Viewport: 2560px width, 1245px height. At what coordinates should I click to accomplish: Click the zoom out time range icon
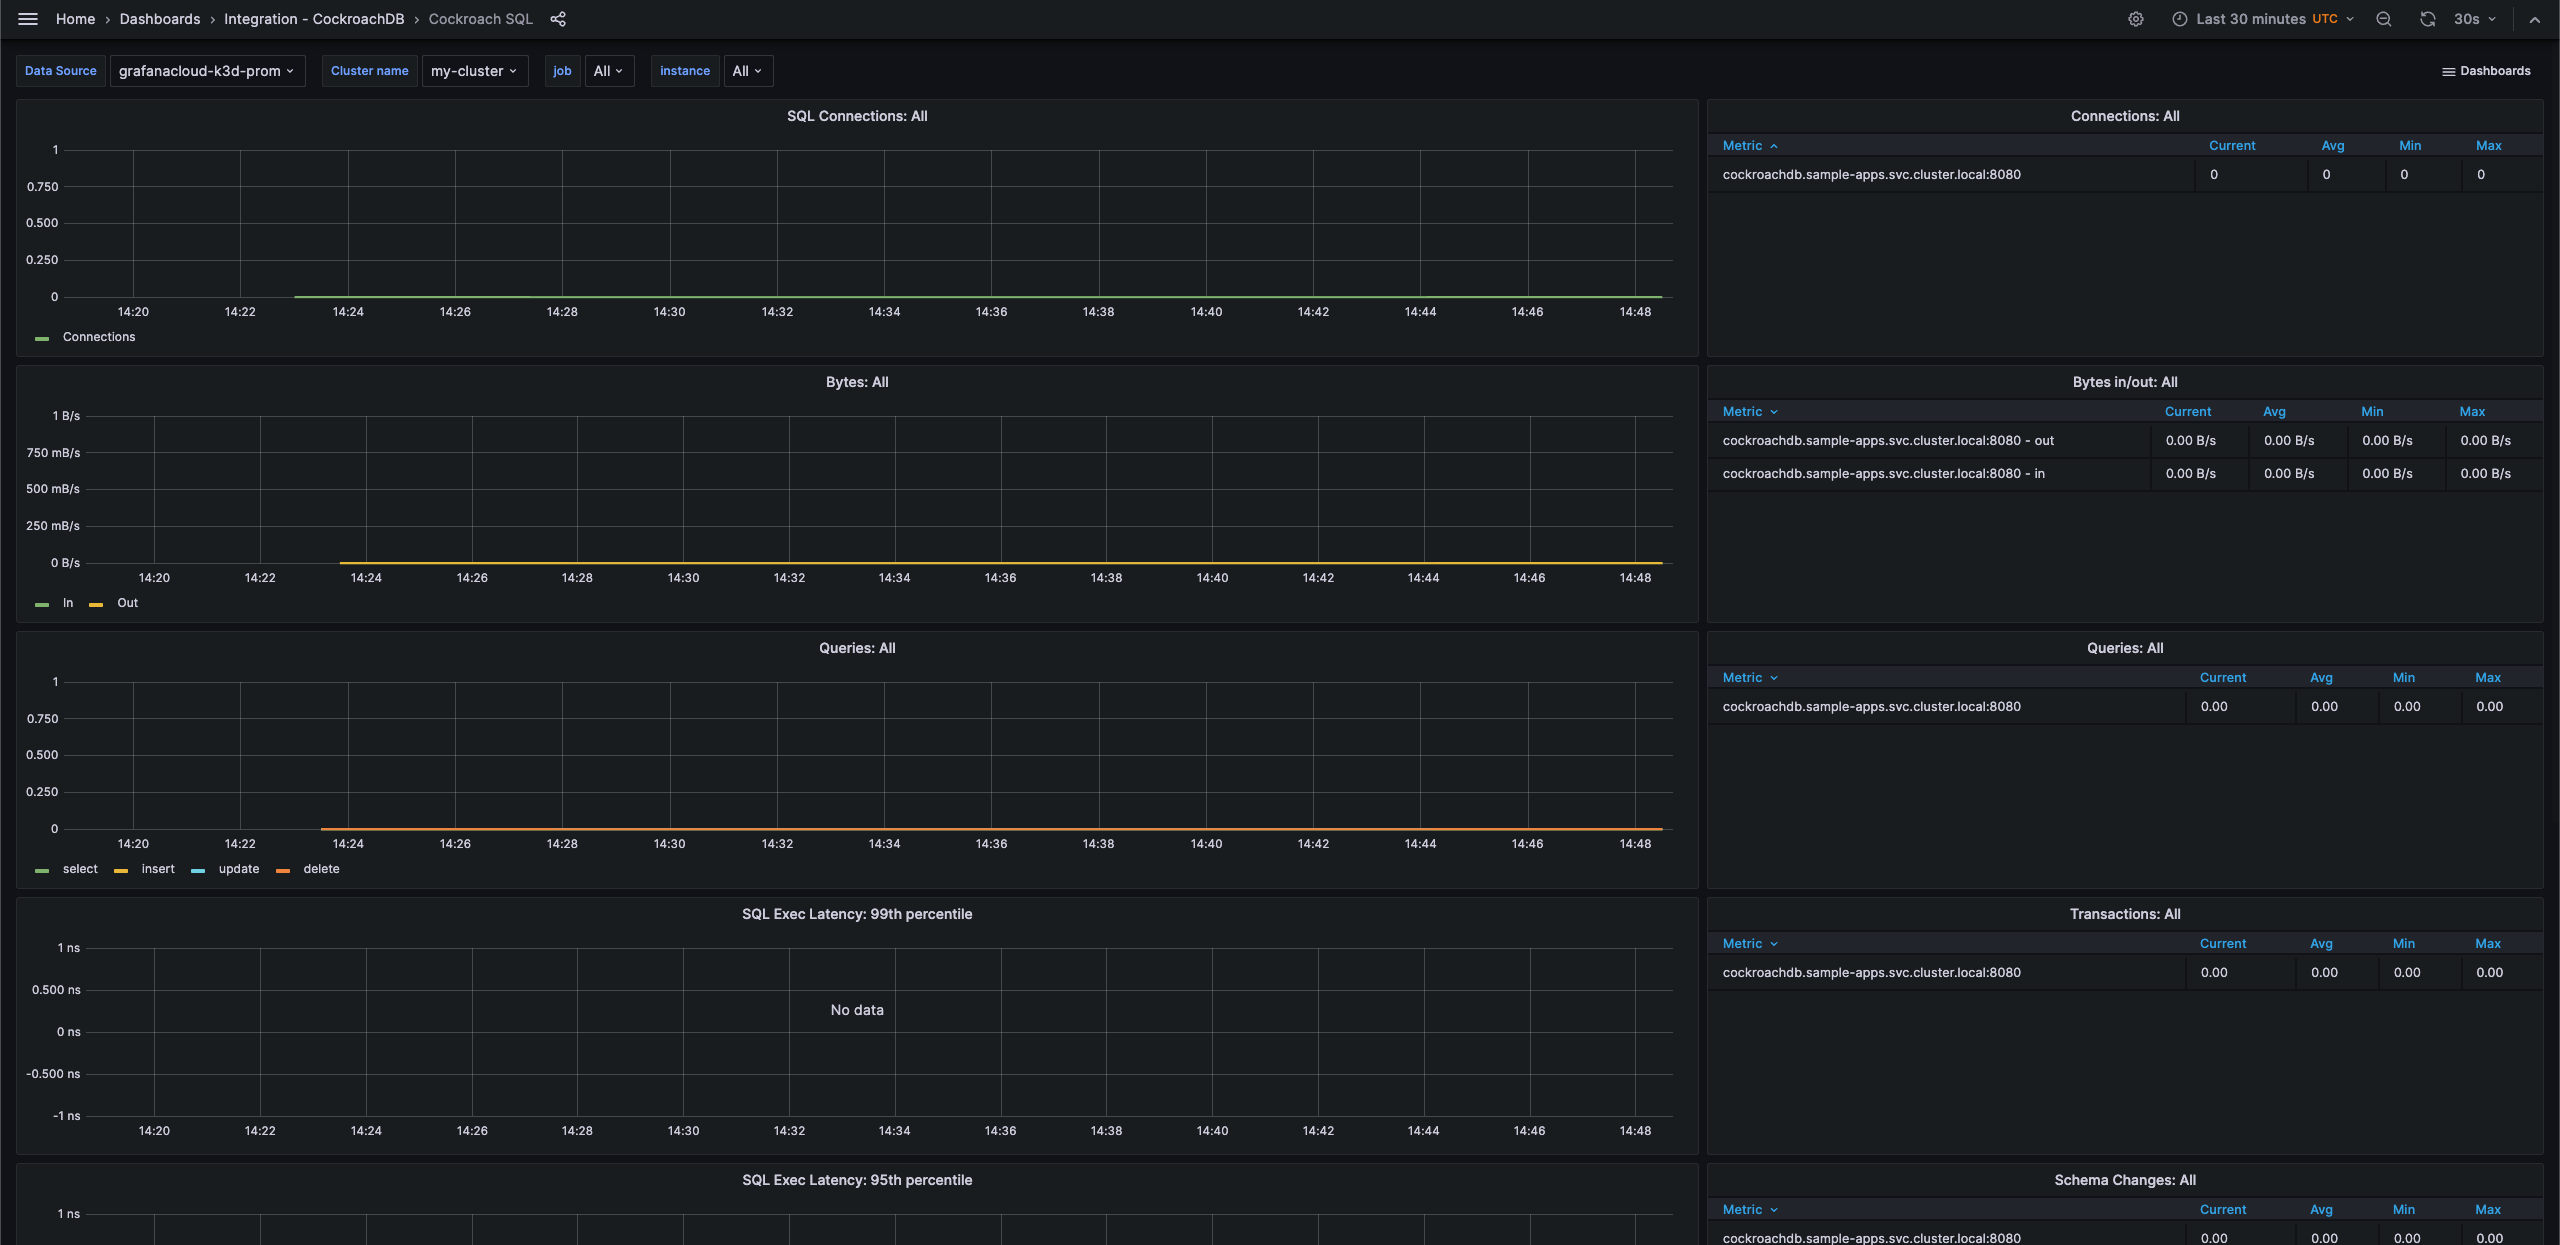pos(2384,19)
